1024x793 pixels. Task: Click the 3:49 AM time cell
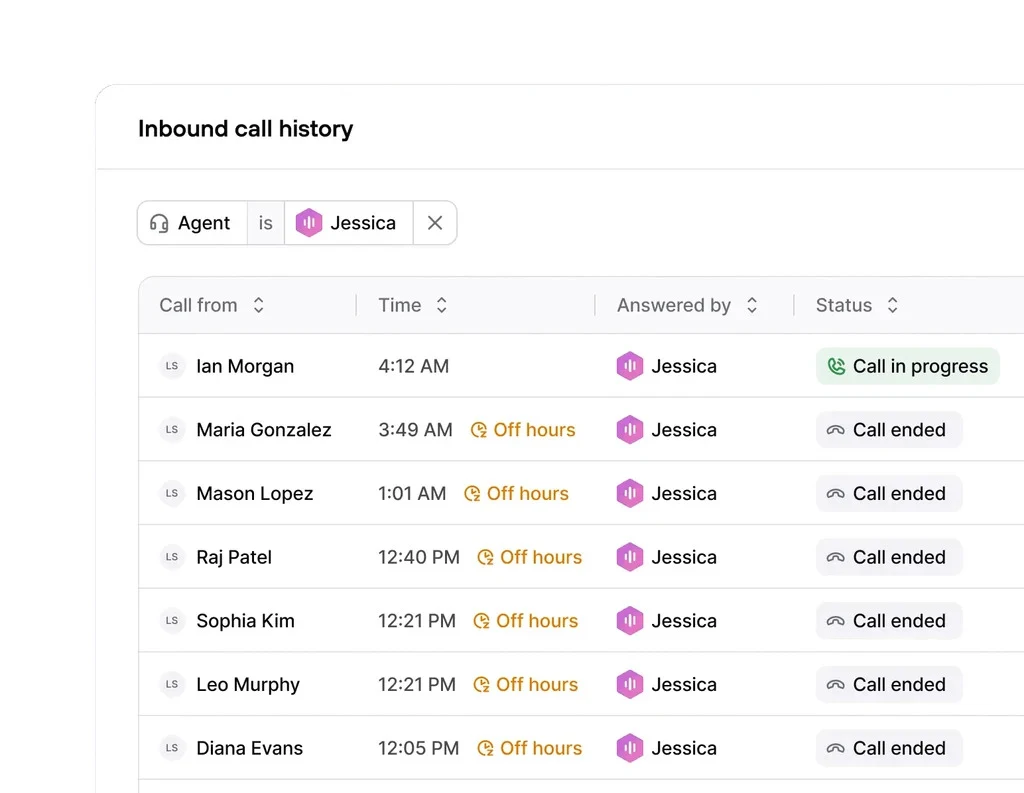(415, 430)
